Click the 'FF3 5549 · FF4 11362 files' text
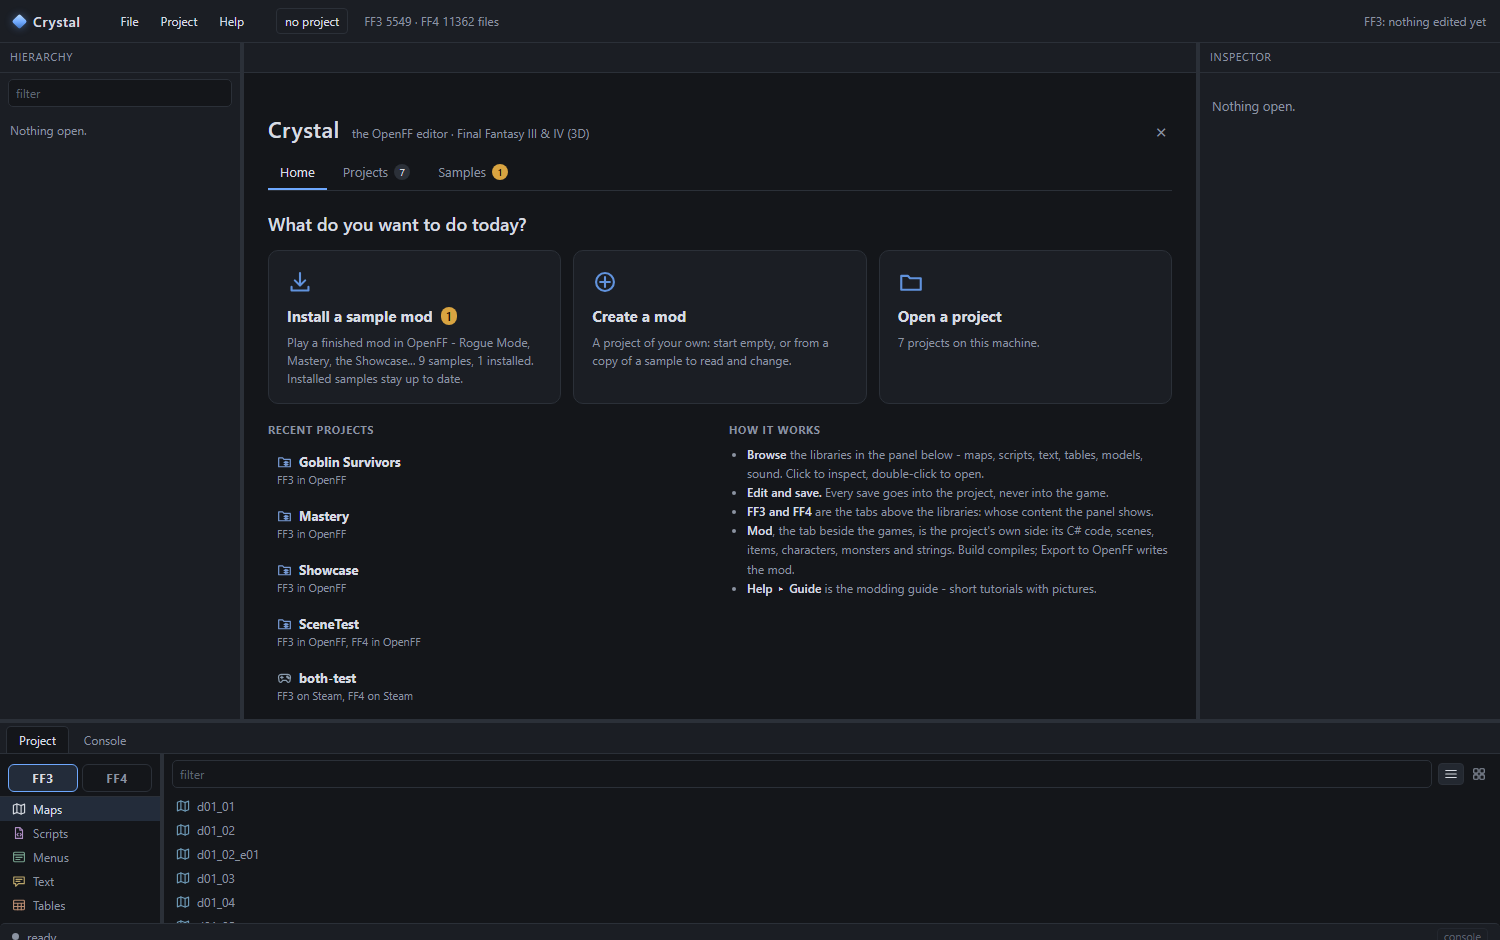Image resolution: width=1500 pixels, height=940 pixels. point(432,22)
